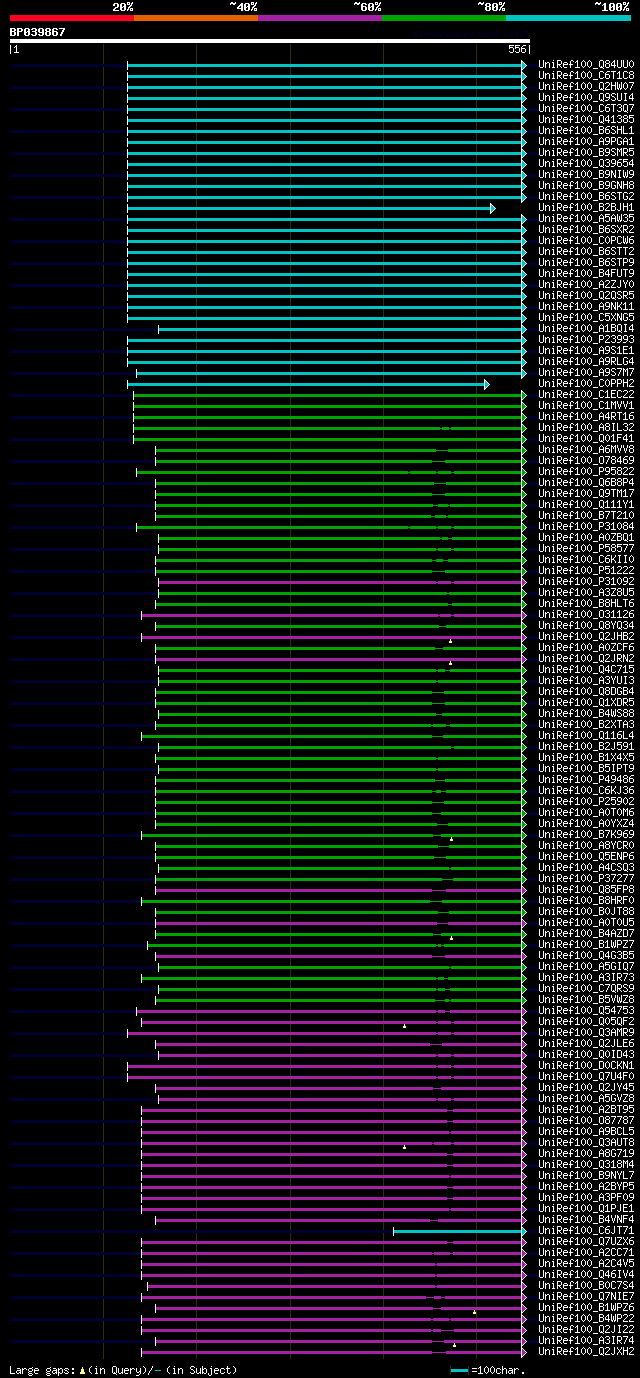This screenshot has height=1378, width=640.
Task: Select hit label UniRef100_Q01F41
Action: [586, 438]
